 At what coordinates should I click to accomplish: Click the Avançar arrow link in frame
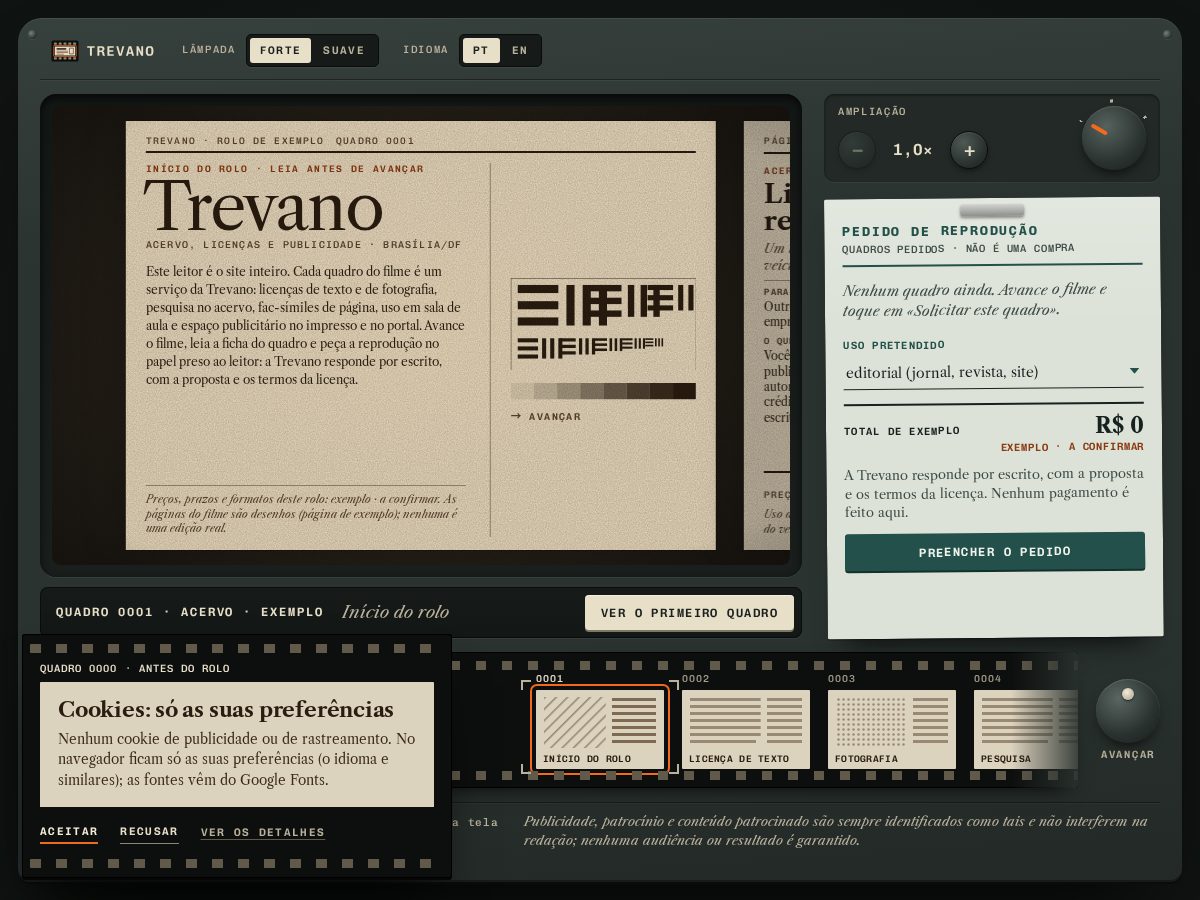[545, 416]
